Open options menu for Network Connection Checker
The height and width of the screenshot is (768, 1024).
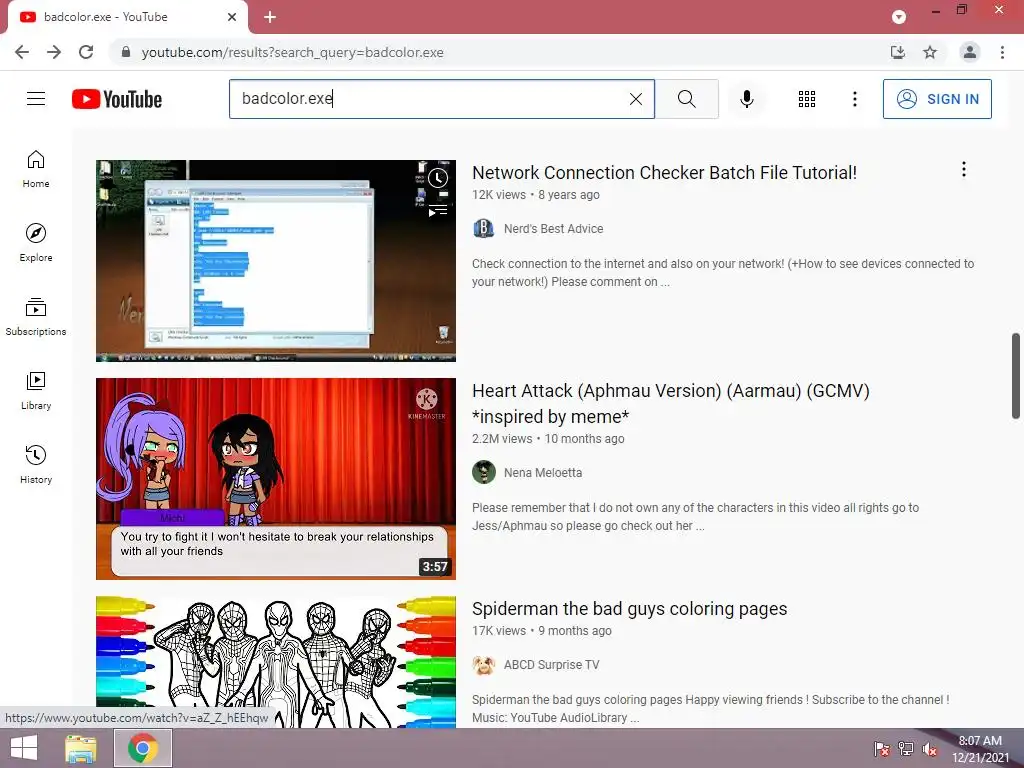coord(963,170)
